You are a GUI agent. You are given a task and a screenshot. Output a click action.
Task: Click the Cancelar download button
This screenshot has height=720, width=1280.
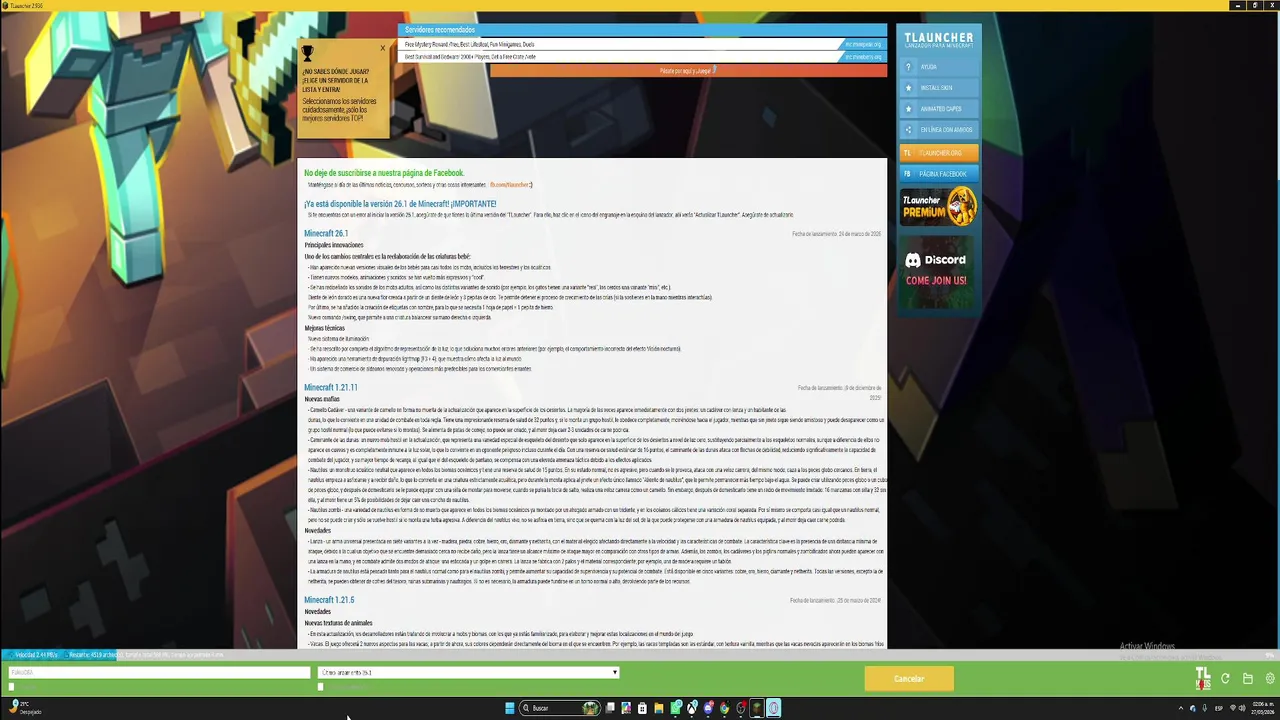tap(909, 679)
